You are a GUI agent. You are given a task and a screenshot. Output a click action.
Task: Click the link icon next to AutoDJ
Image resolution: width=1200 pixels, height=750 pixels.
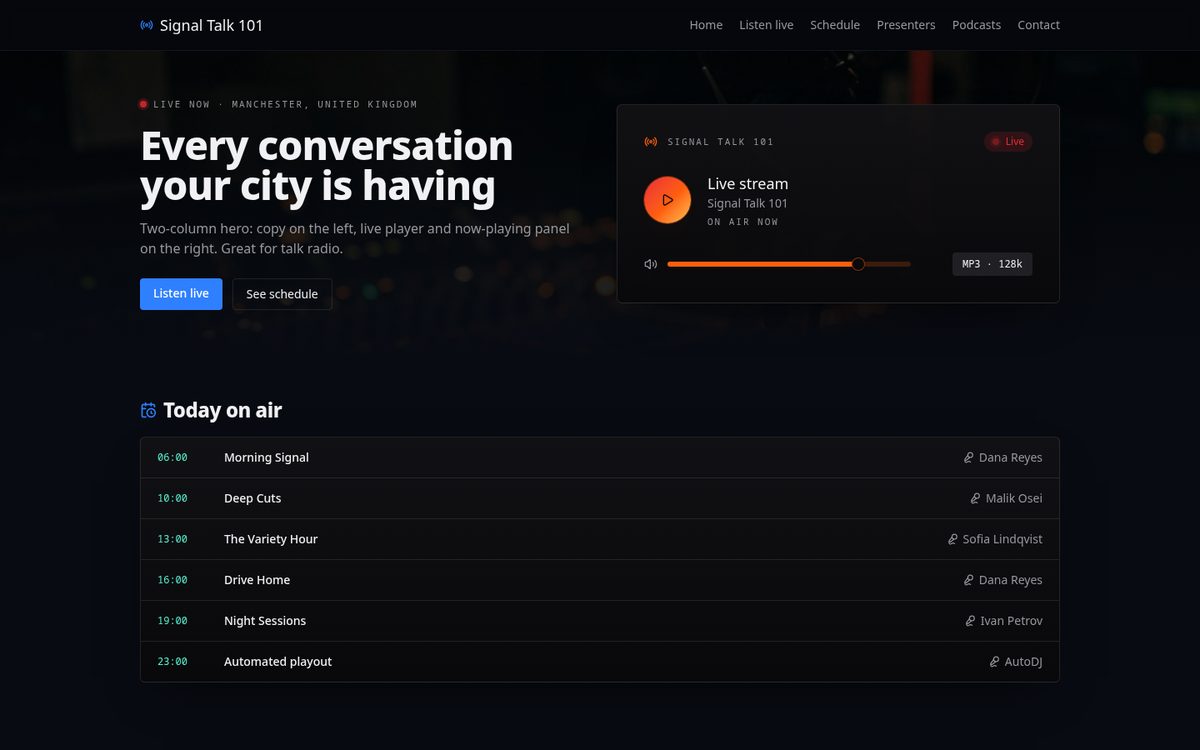click(x=994, y=662)
